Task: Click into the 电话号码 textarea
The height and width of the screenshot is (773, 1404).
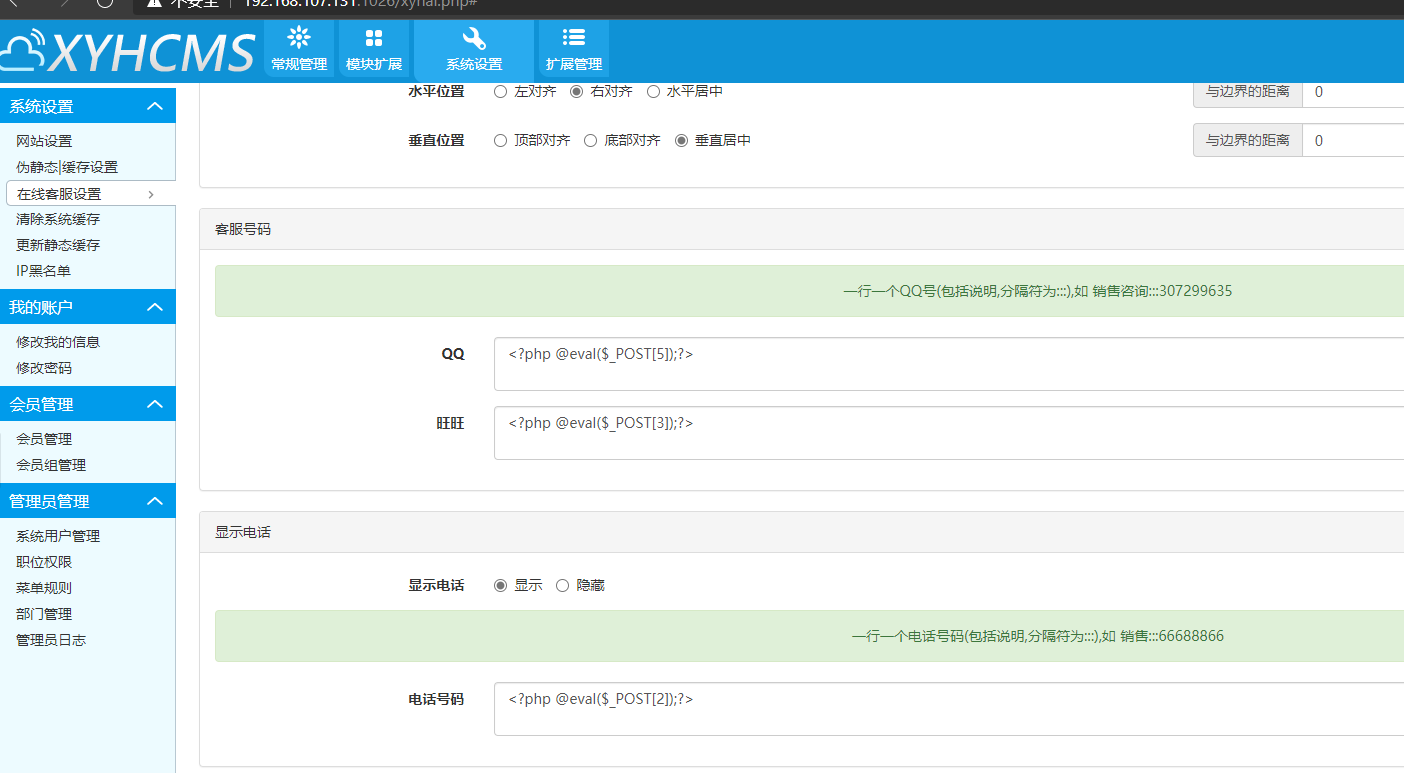Action: (x=949, y=709)
